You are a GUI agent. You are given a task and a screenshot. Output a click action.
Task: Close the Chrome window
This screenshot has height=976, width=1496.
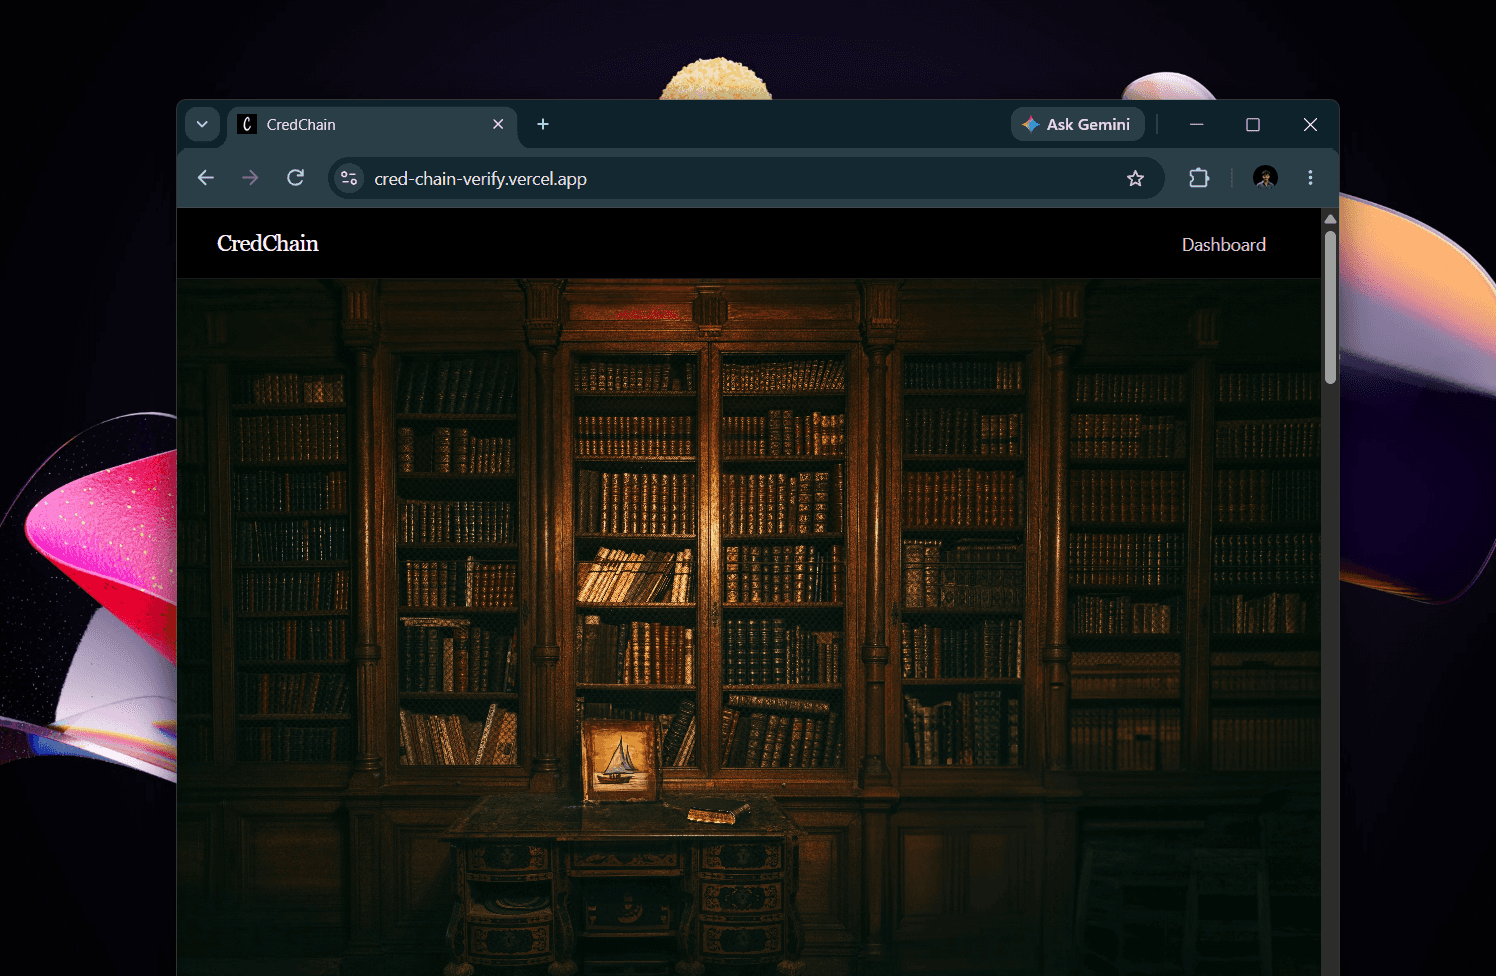(x=1310, y=124)
